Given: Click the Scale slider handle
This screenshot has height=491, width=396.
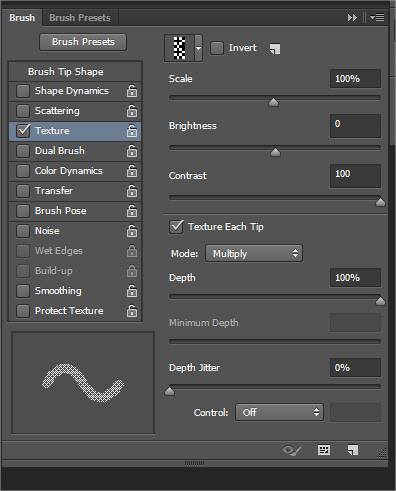Looking at the screenshot, I should point(273,102).
